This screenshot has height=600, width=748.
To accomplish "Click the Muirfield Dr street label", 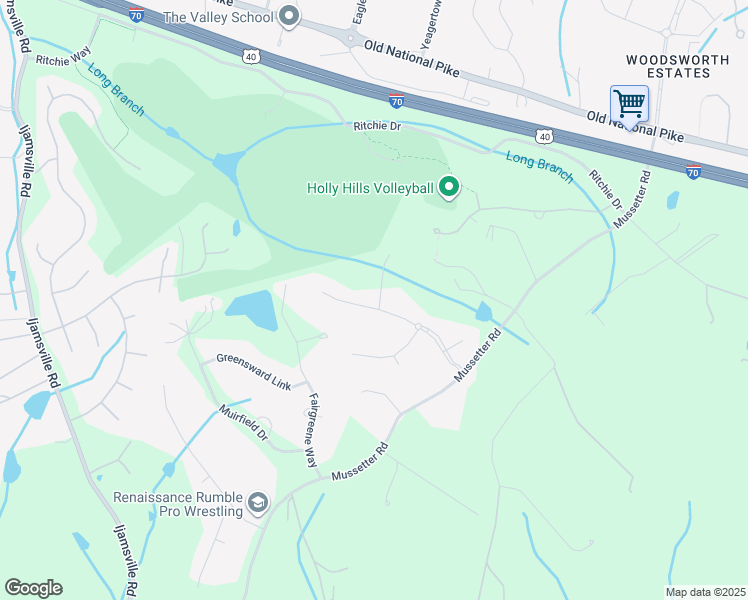I will click(244, 422).
